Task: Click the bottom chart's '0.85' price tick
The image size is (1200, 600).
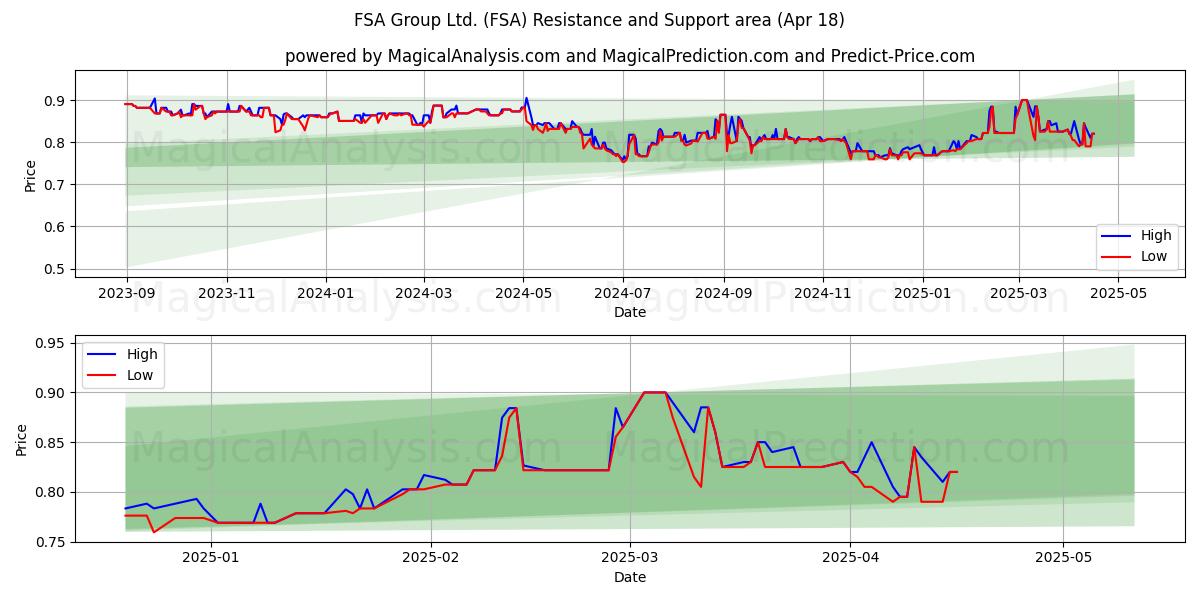Action: [51, 443]
